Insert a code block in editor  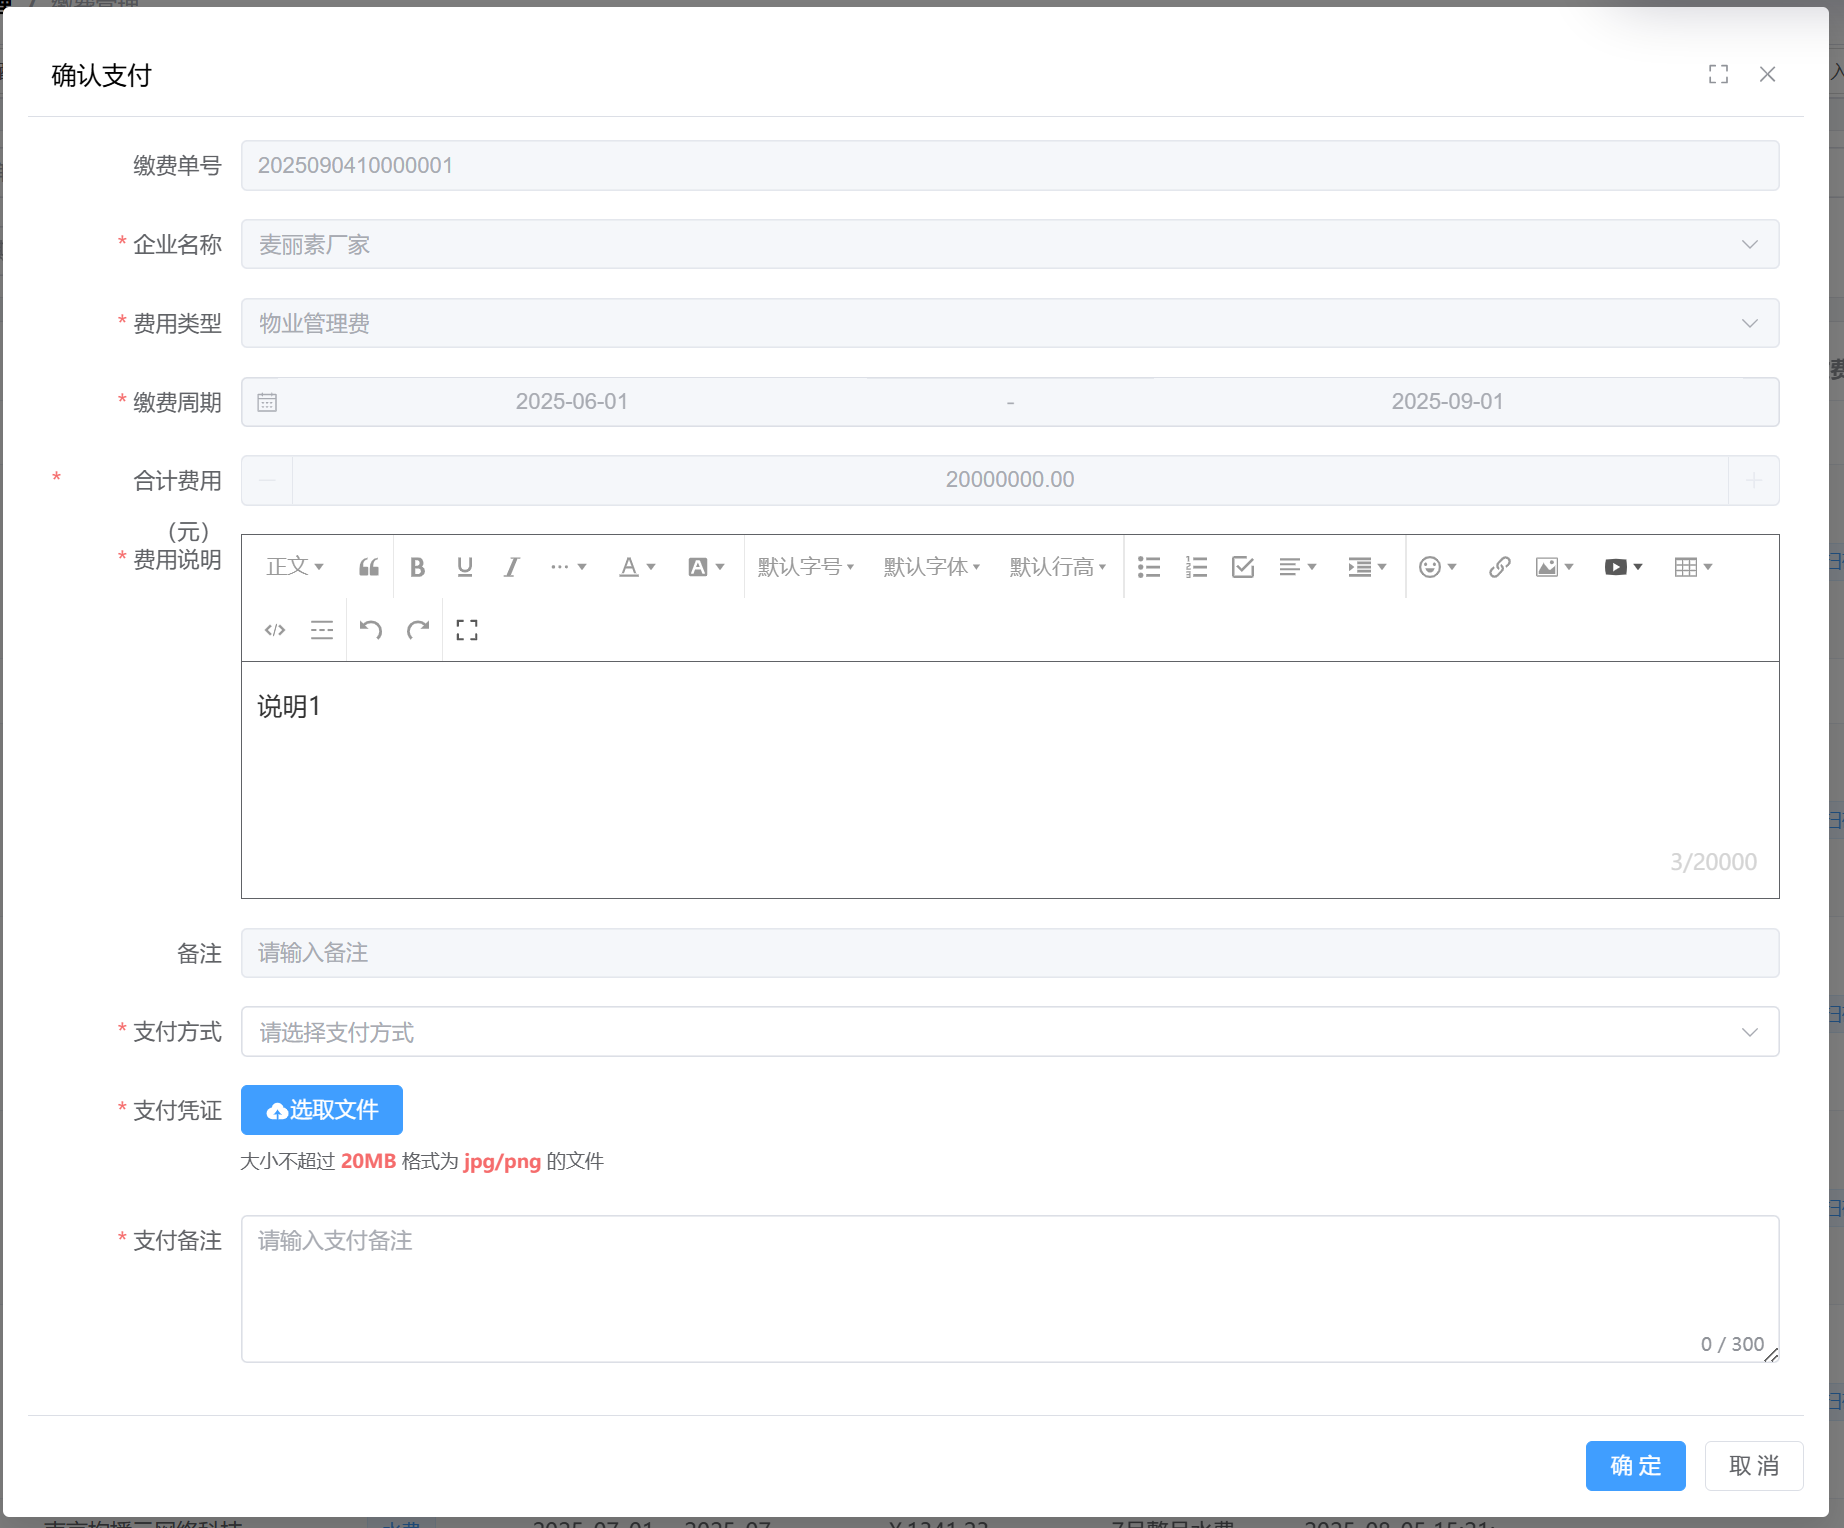point(275,630)
